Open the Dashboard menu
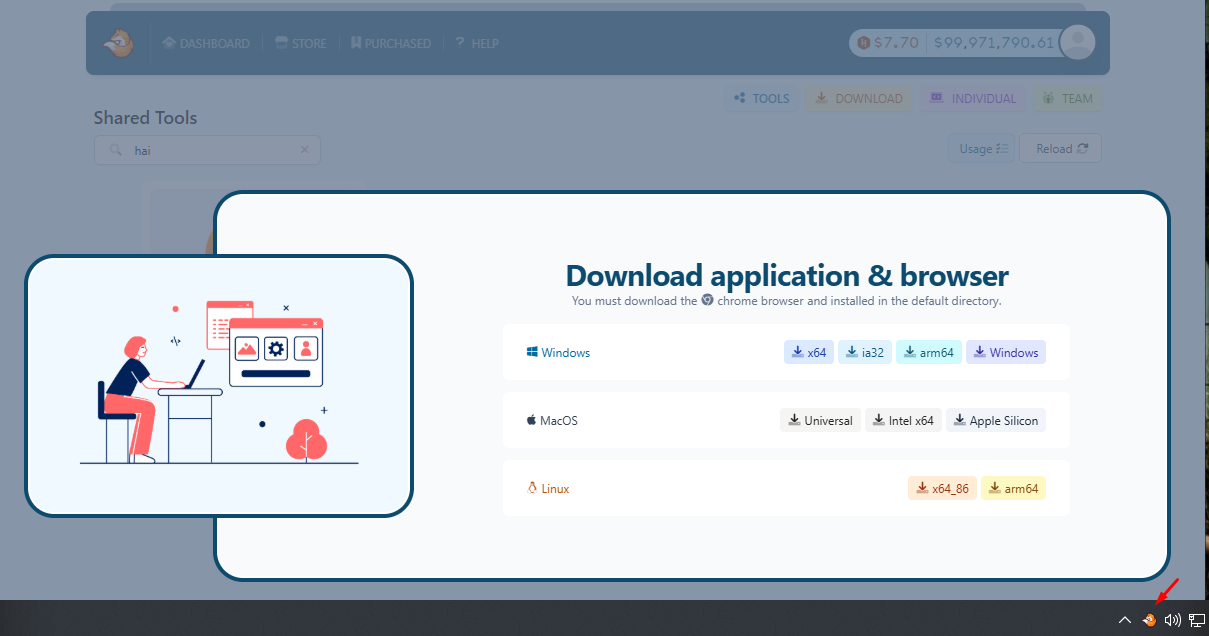The image size is (1209, 636). (x=206, y=43)
